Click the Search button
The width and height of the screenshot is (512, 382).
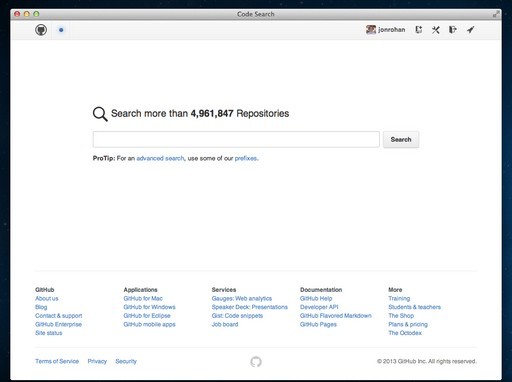pos(401,139)
